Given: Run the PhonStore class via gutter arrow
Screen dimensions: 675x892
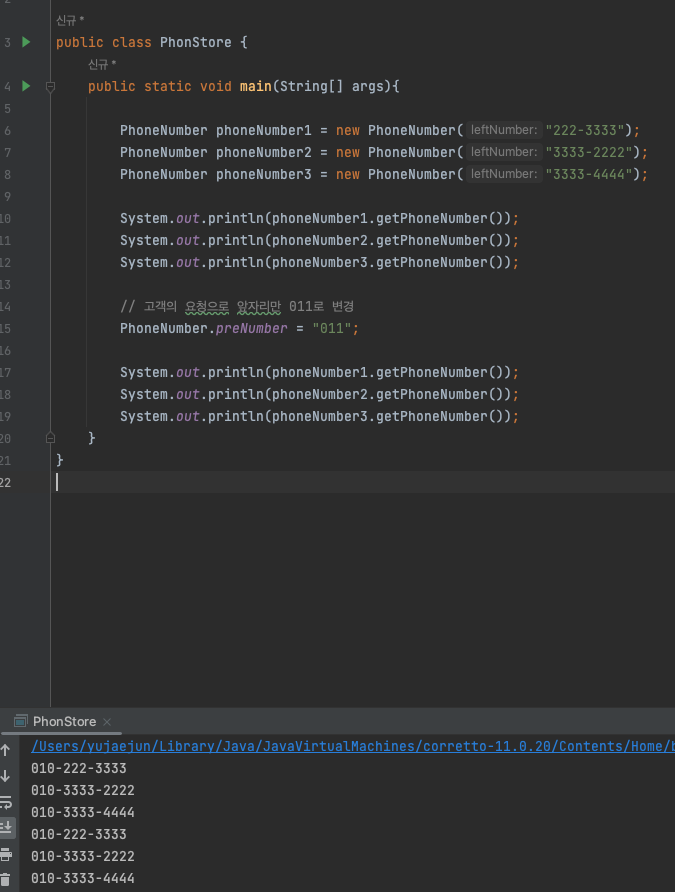Looking at the screenshot, I should [x=26, y=42].
